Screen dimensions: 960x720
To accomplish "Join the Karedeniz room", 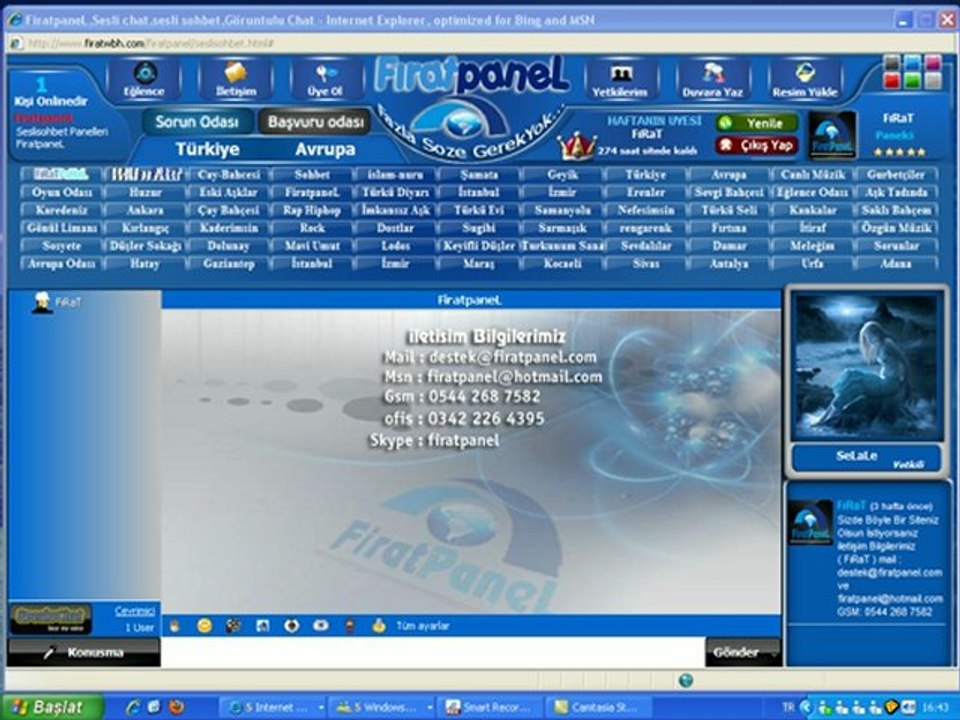I will coord(61,210).
